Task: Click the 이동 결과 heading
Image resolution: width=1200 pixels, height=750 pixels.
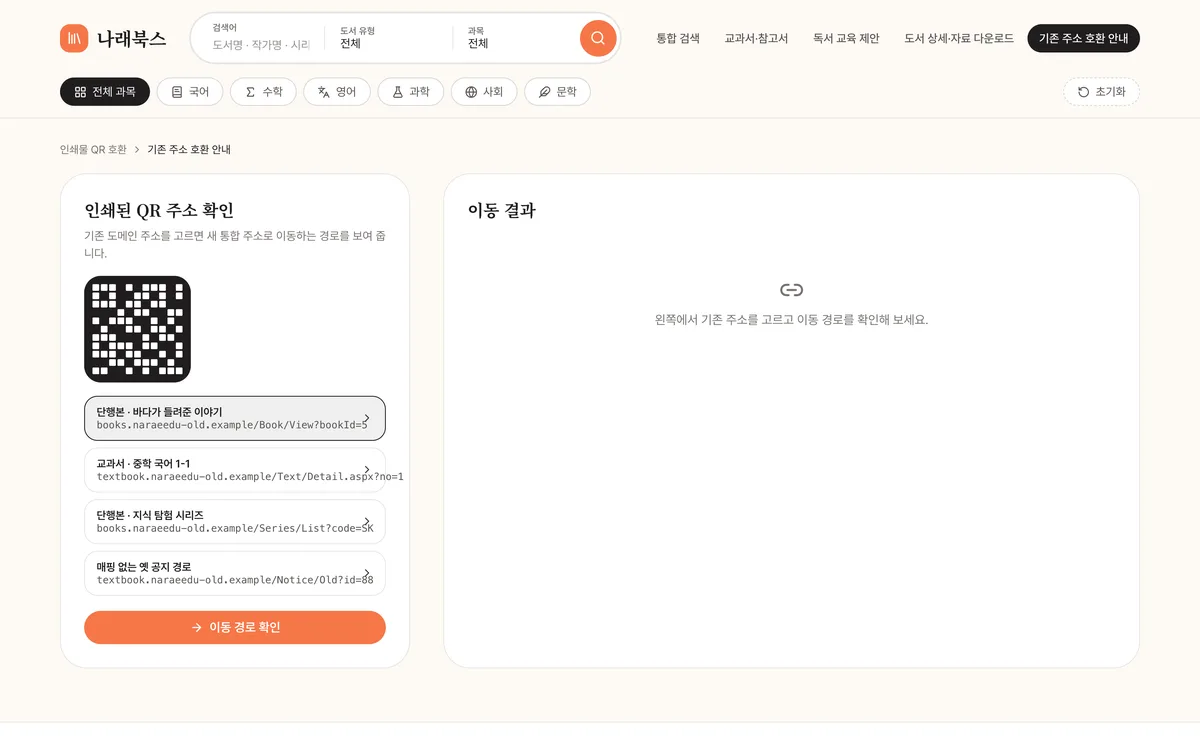Action: coord(501,210)
